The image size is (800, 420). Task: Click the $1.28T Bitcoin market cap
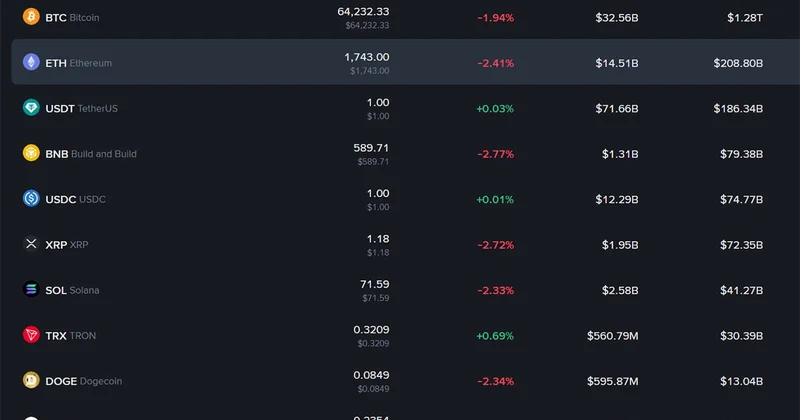pos(745,18)
